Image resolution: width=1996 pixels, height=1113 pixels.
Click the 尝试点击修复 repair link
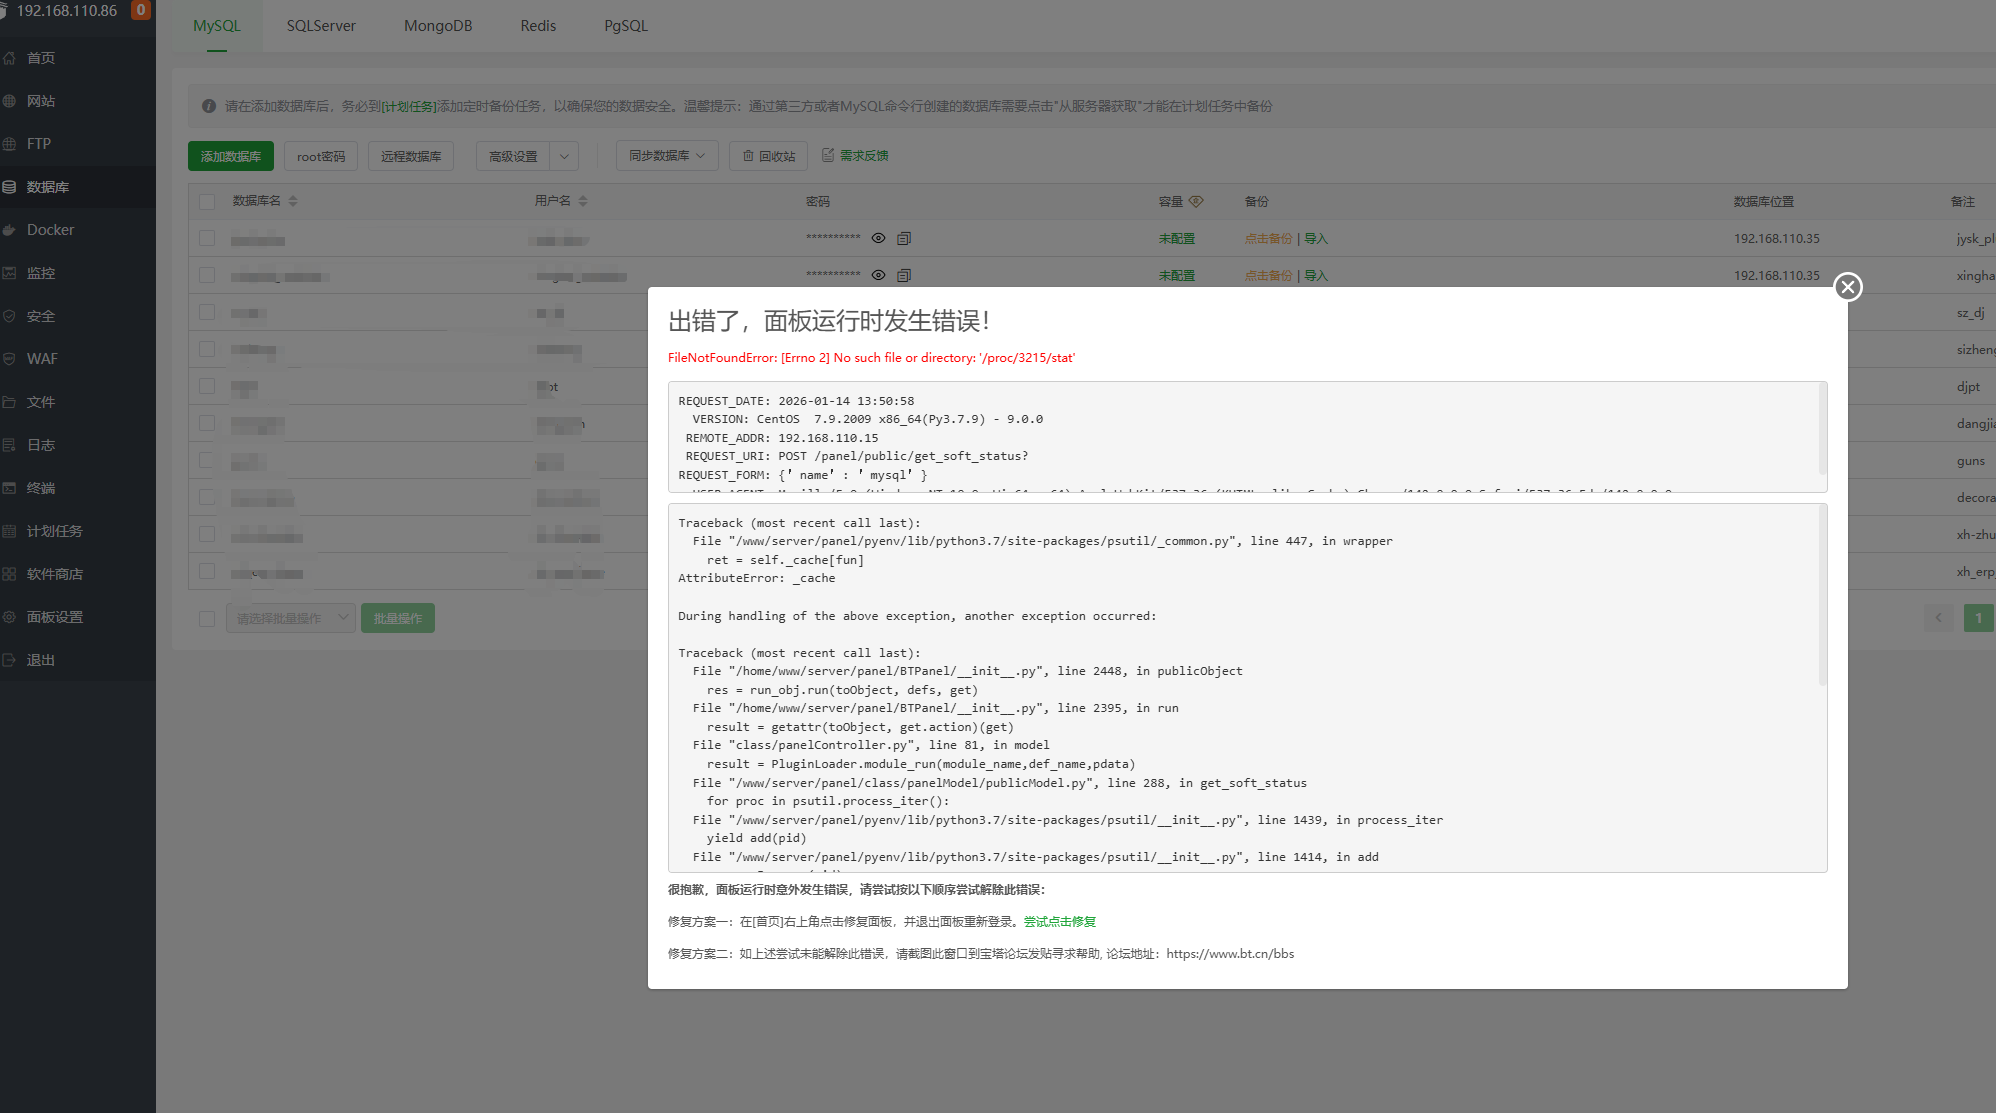coord(1059,922)
